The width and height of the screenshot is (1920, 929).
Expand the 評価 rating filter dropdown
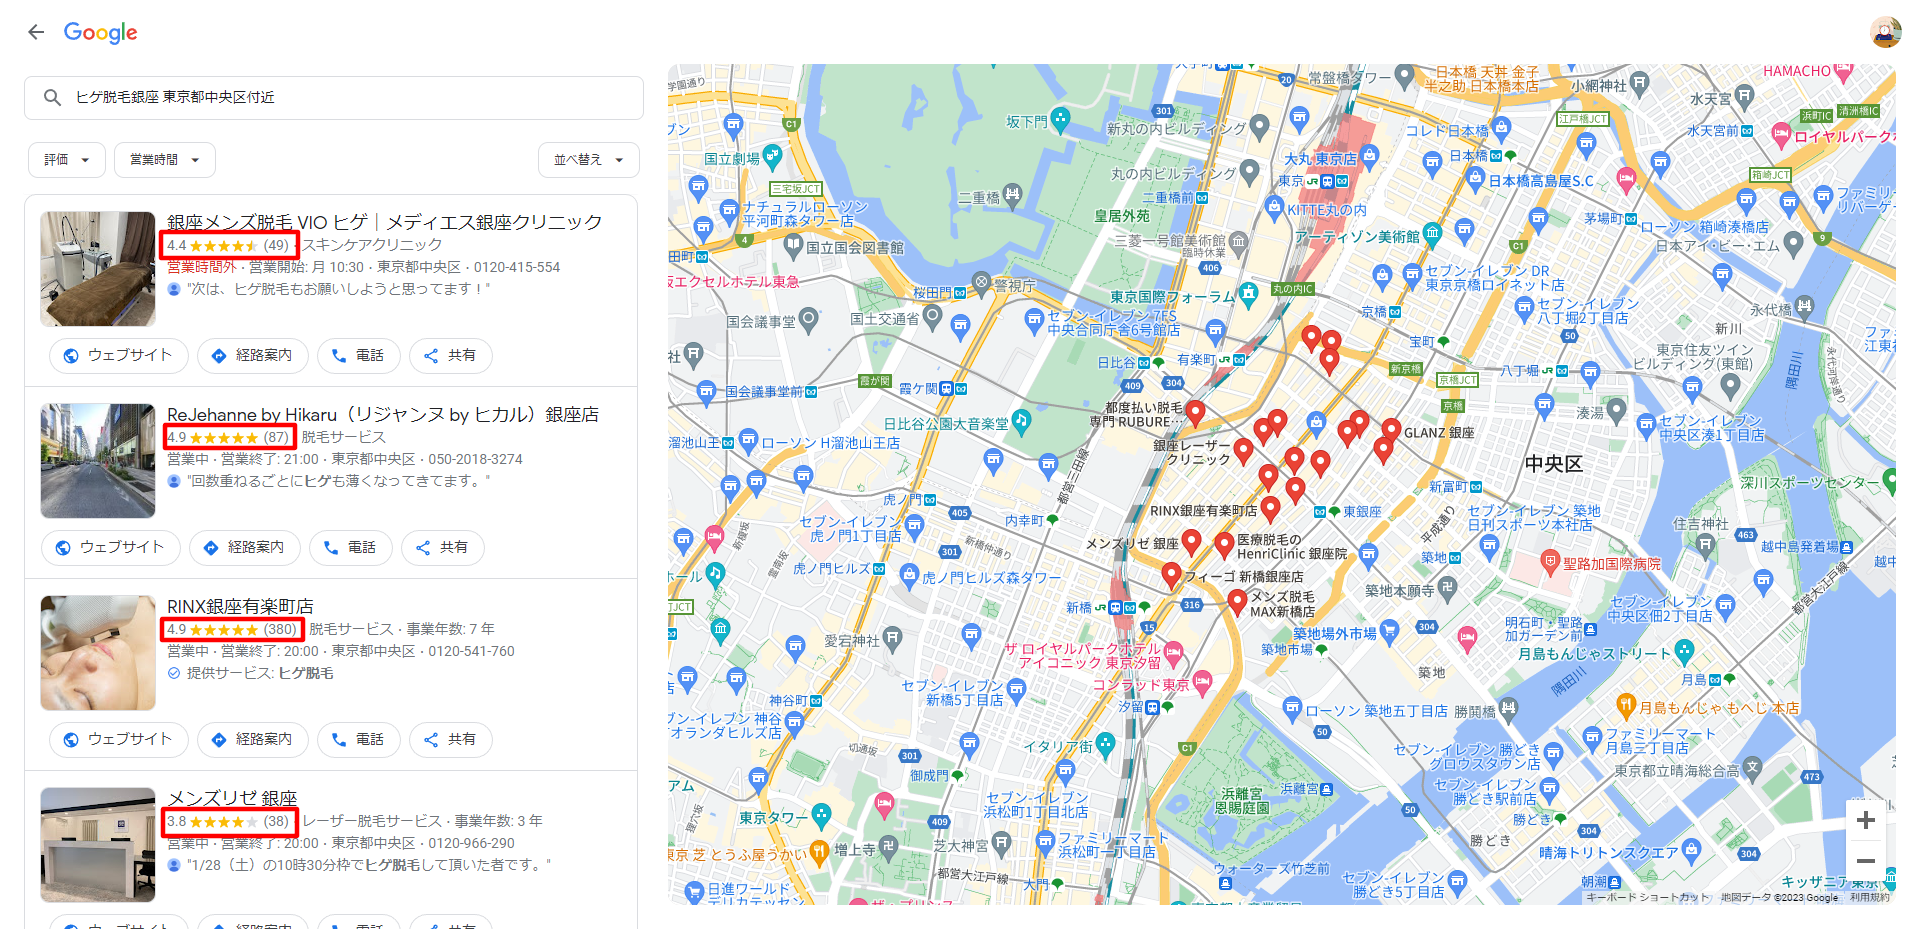(x=67, y=160)
